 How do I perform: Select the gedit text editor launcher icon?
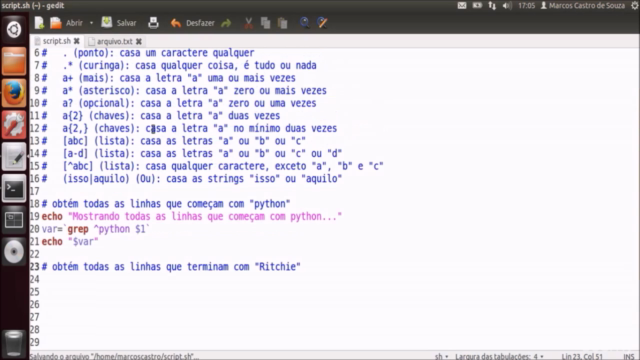pyautogui.click(x=14, y=156)
